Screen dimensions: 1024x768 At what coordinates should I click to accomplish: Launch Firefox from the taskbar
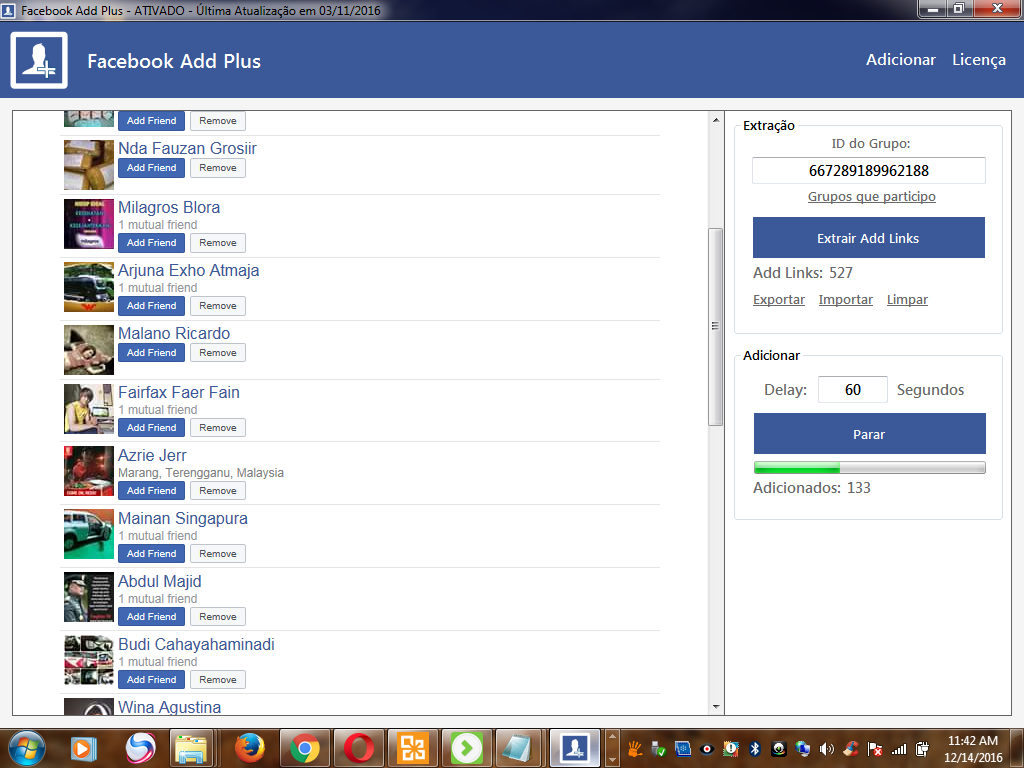tap(249, 748)
